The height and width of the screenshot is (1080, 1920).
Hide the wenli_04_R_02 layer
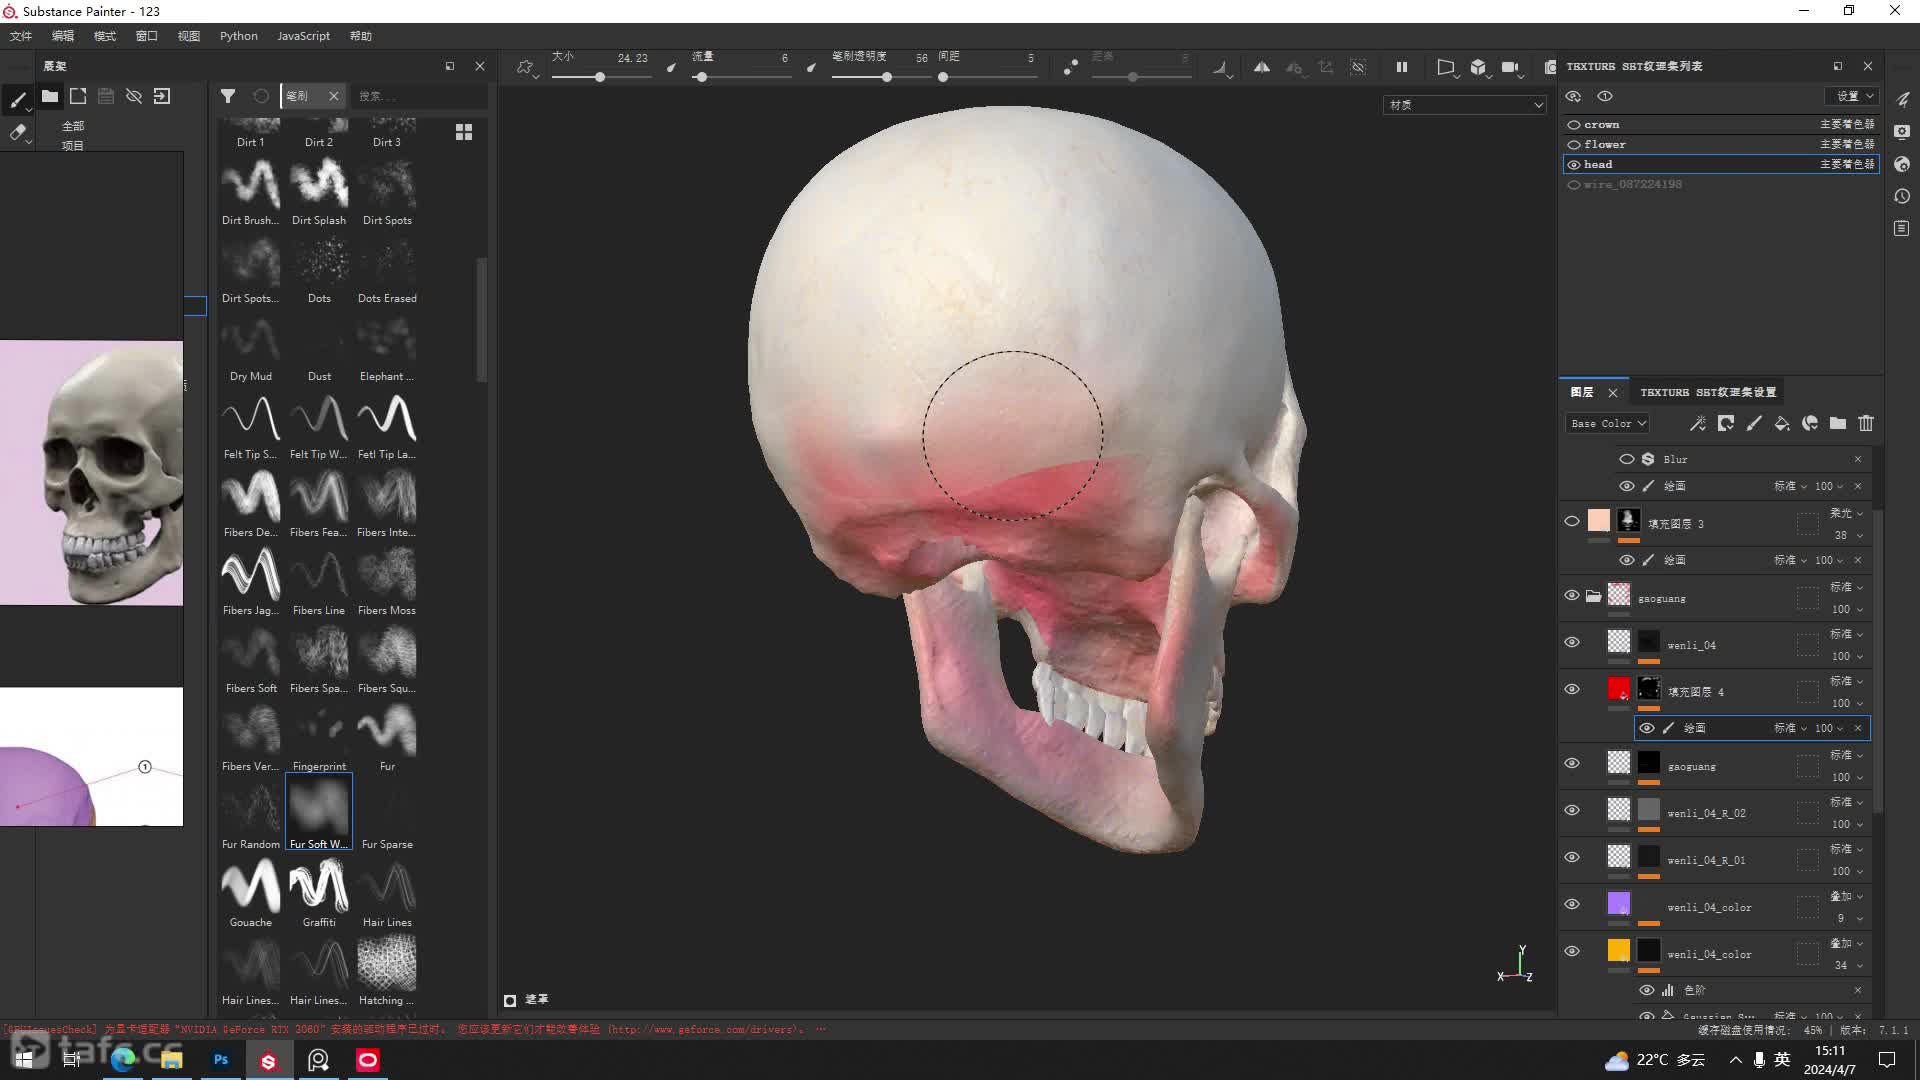[x=1572, y=810]
